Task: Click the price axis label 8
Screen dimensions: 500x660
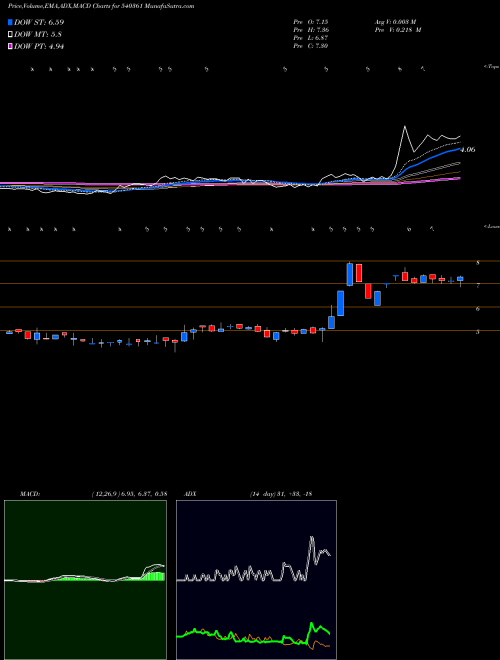Action: [x=477, y=263]
